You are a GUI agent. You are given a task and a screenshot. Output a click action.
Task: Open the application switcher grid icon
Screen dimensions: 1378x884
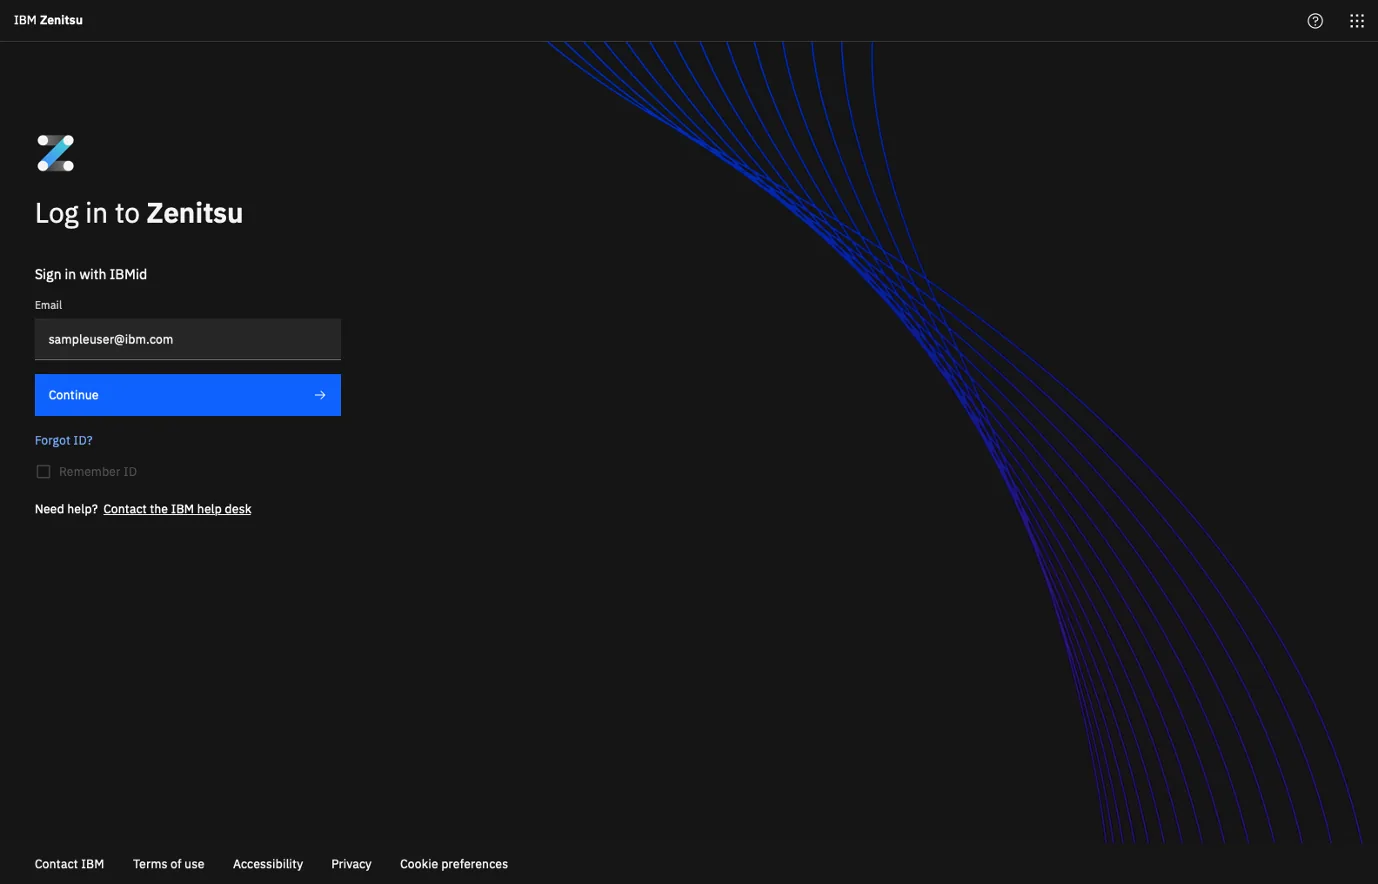(1356, 20)
